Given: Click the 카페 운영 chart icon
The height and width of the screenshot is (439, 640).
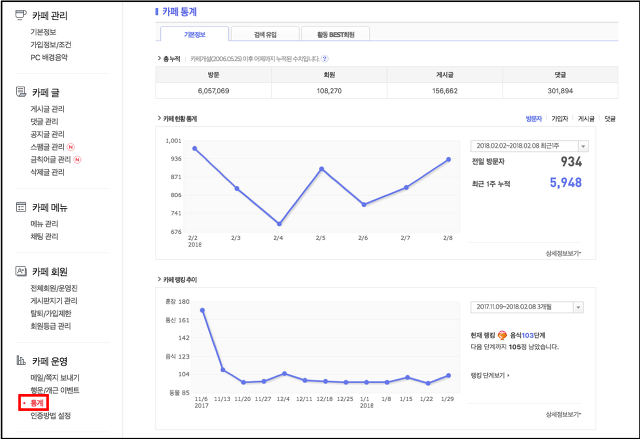Looking at the screenshot, I should 21,360.
